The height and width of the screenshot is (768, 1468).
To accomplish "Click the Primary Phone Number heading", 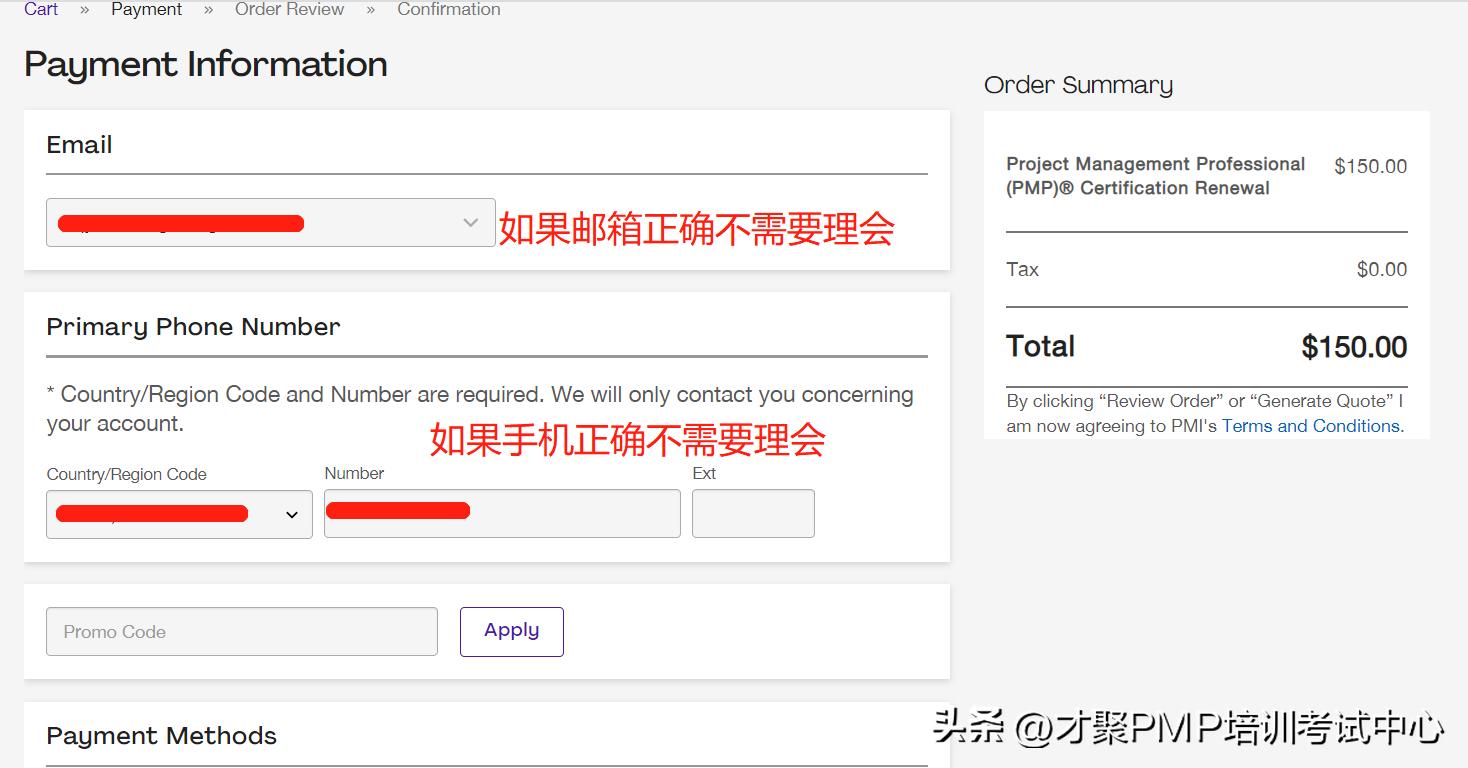I will [x=193, y=326].
